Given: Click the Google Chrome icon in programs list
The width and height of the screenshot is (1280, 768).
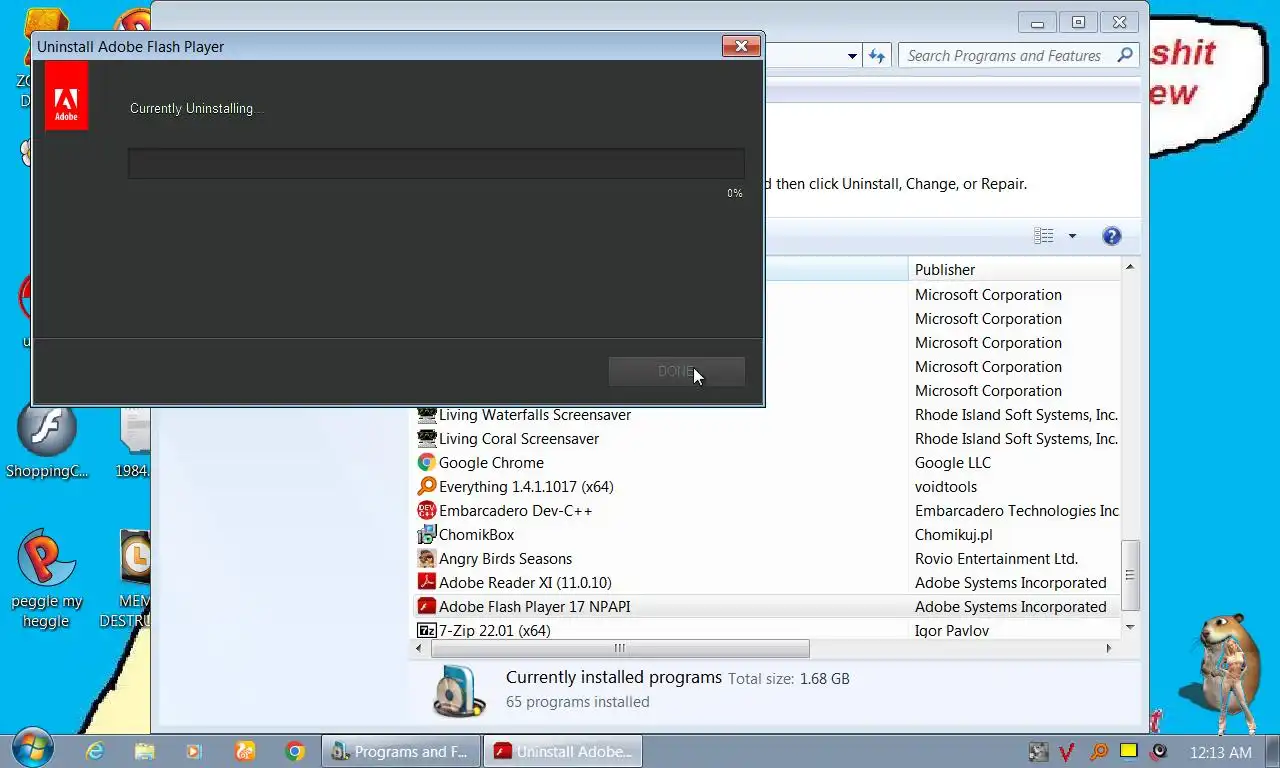Looking at the screenshot, I should click(427, 462).
